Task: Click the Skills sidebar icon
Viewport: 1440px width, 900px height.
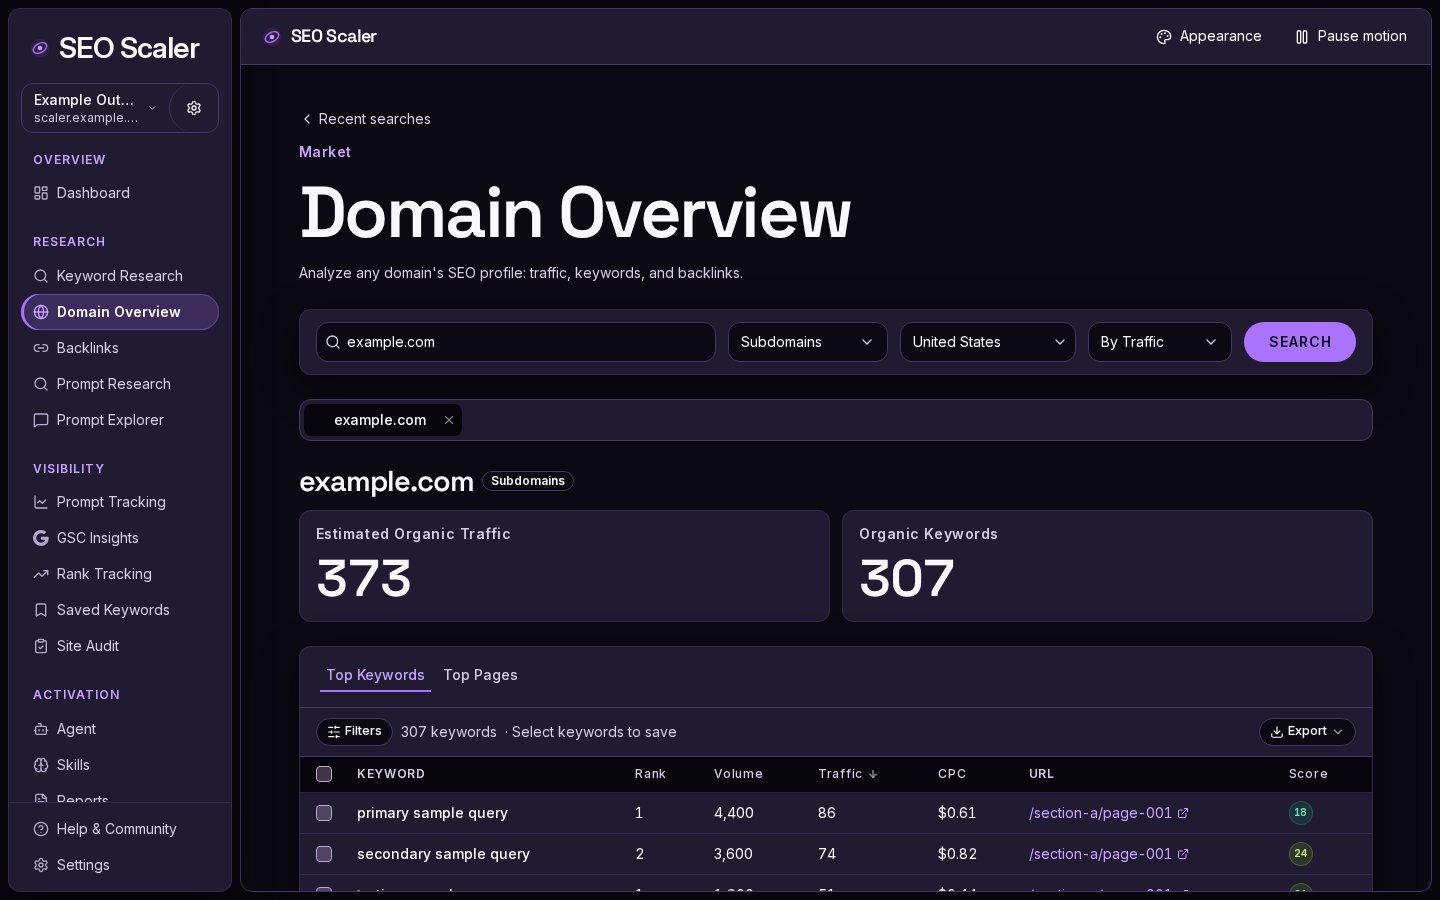Action: pyautogui.click(x=41, y=765)
